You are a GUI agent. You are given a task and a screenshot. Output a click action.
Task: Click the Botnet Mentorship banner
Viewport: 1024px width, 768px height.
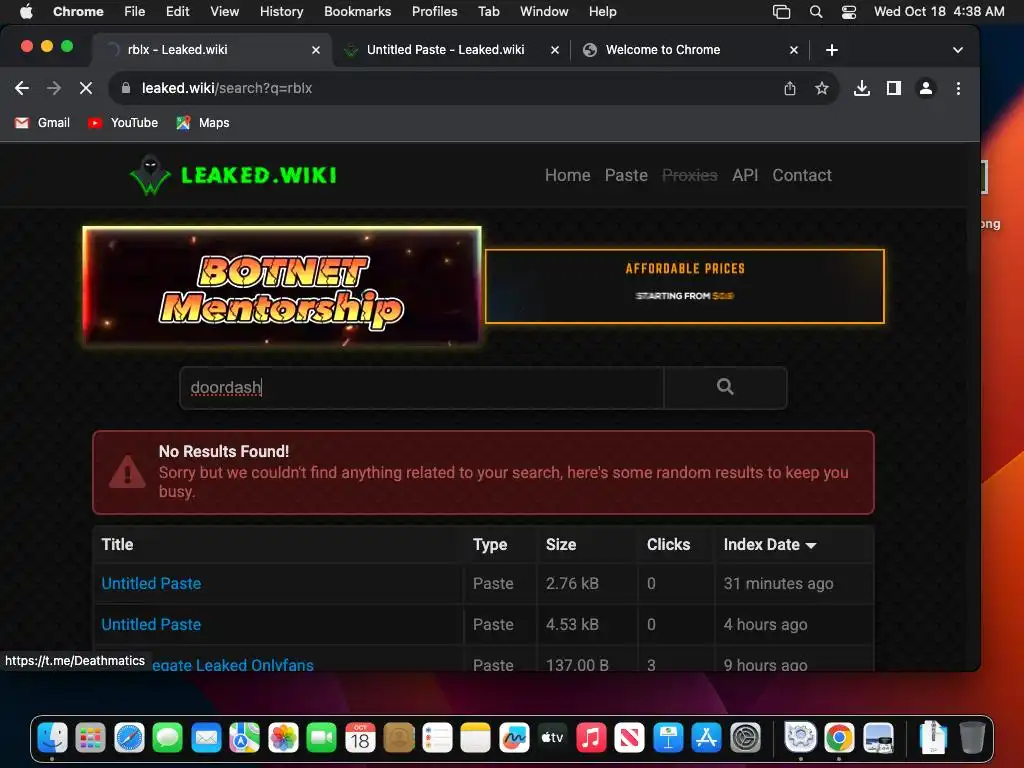click(282, 285)
